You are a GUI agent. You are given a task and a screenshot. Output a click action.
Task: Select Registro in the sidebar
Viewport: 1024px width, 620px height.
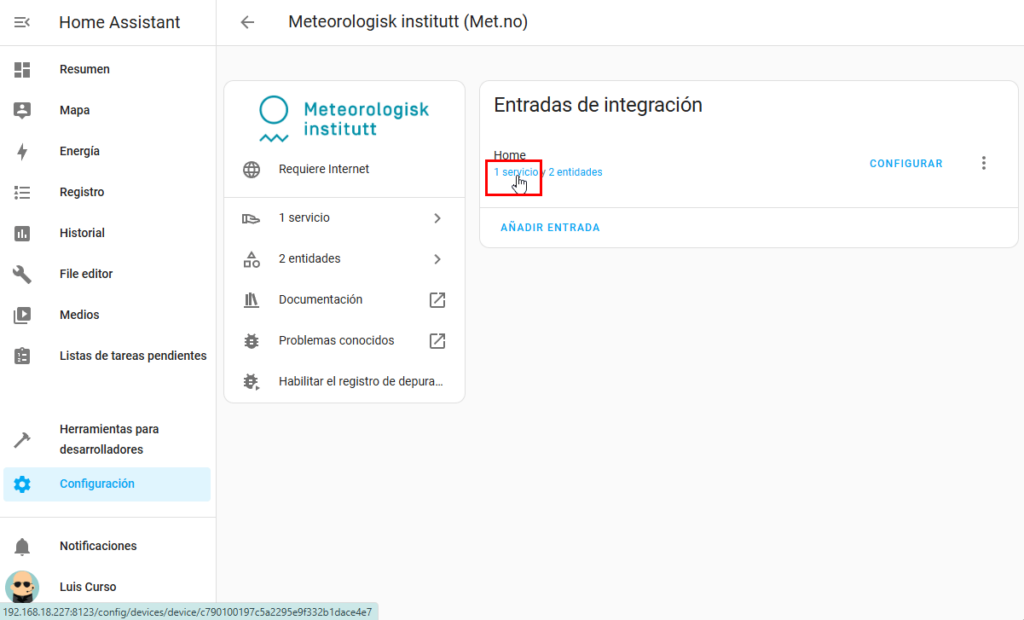[x=81, y=192]
